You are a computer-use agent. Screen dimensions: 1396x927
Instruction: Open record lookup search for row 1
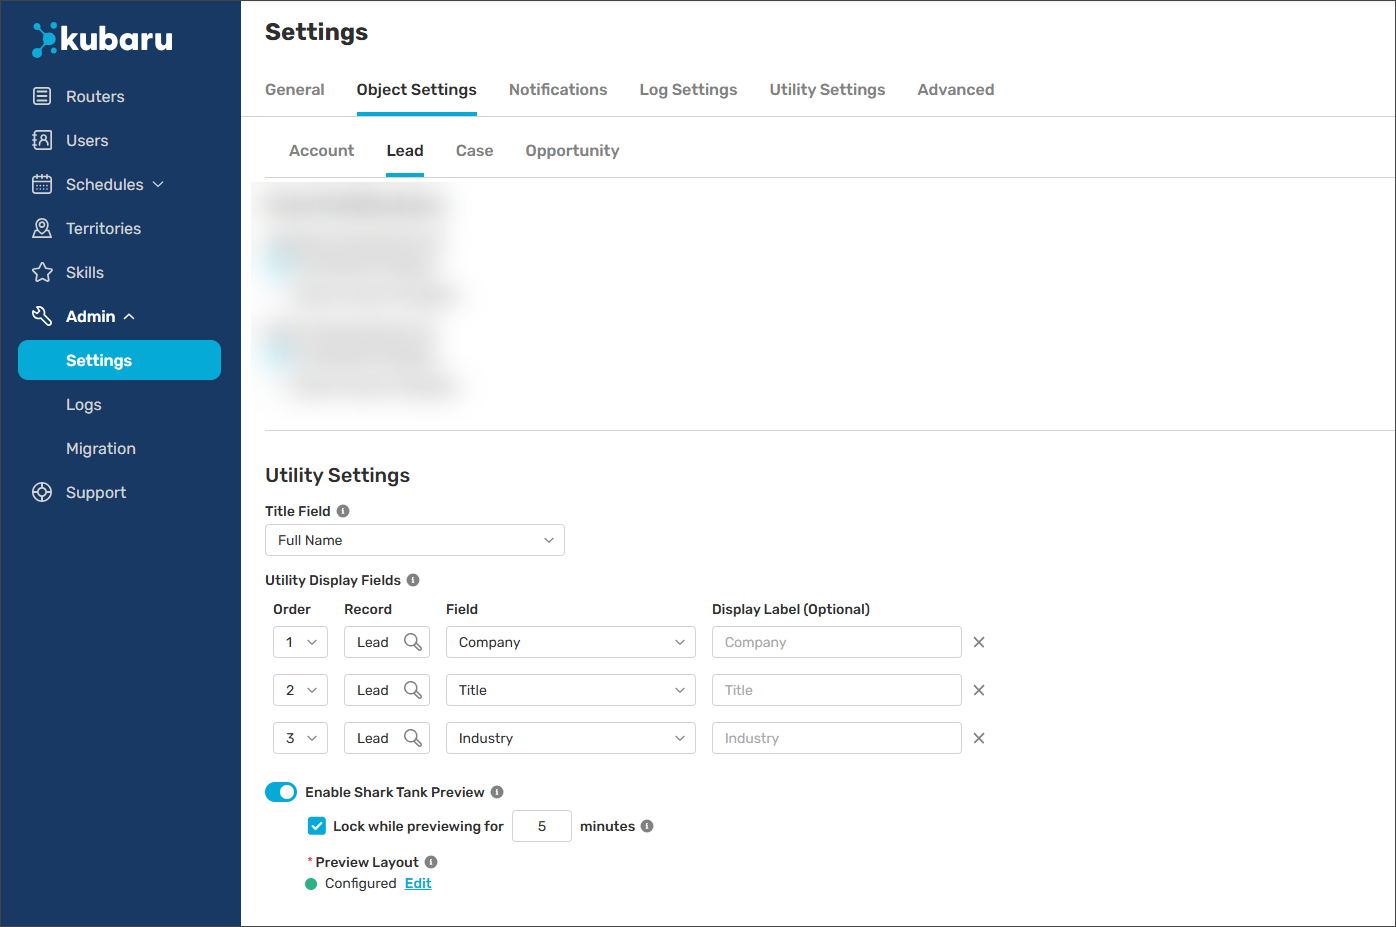coord(412,642)
